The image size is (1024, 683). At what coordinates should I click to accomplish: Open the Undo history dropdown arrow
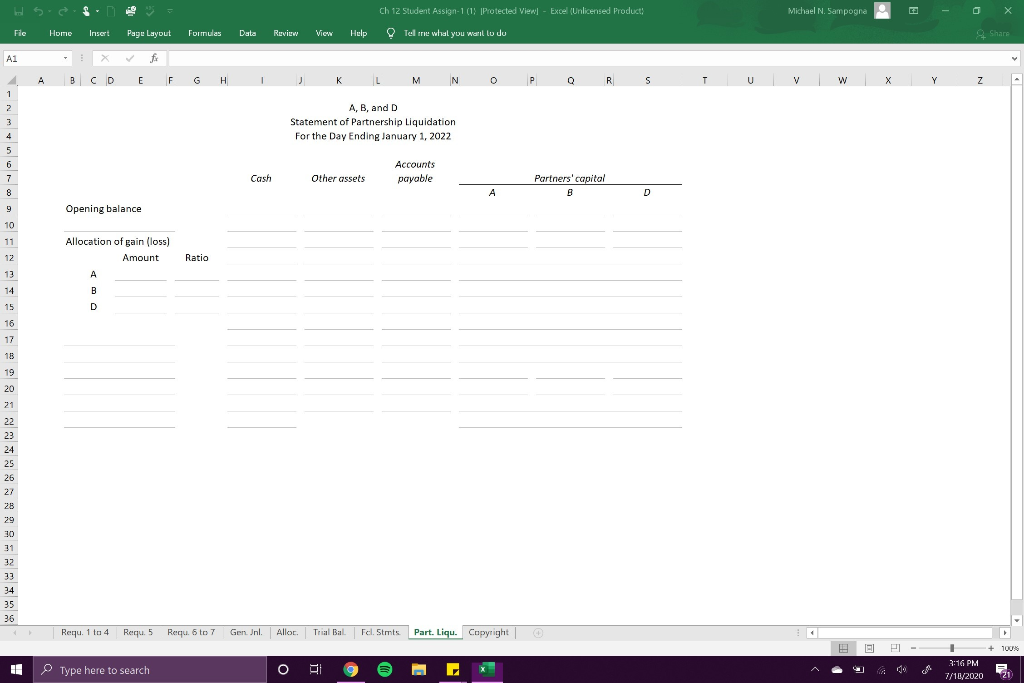49,11
